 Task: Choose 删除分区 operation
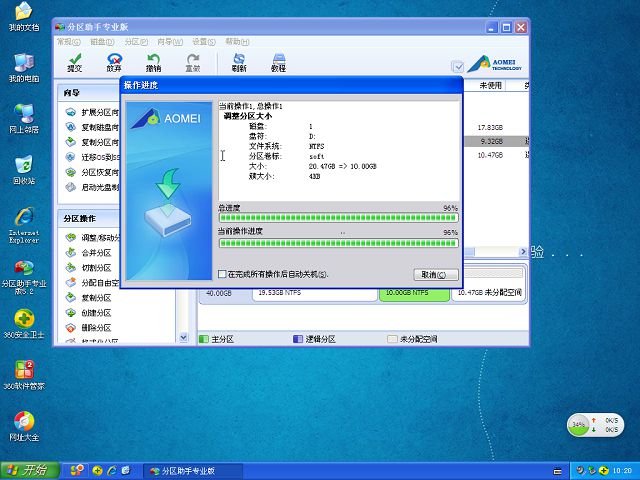click(x=89, y=328)
